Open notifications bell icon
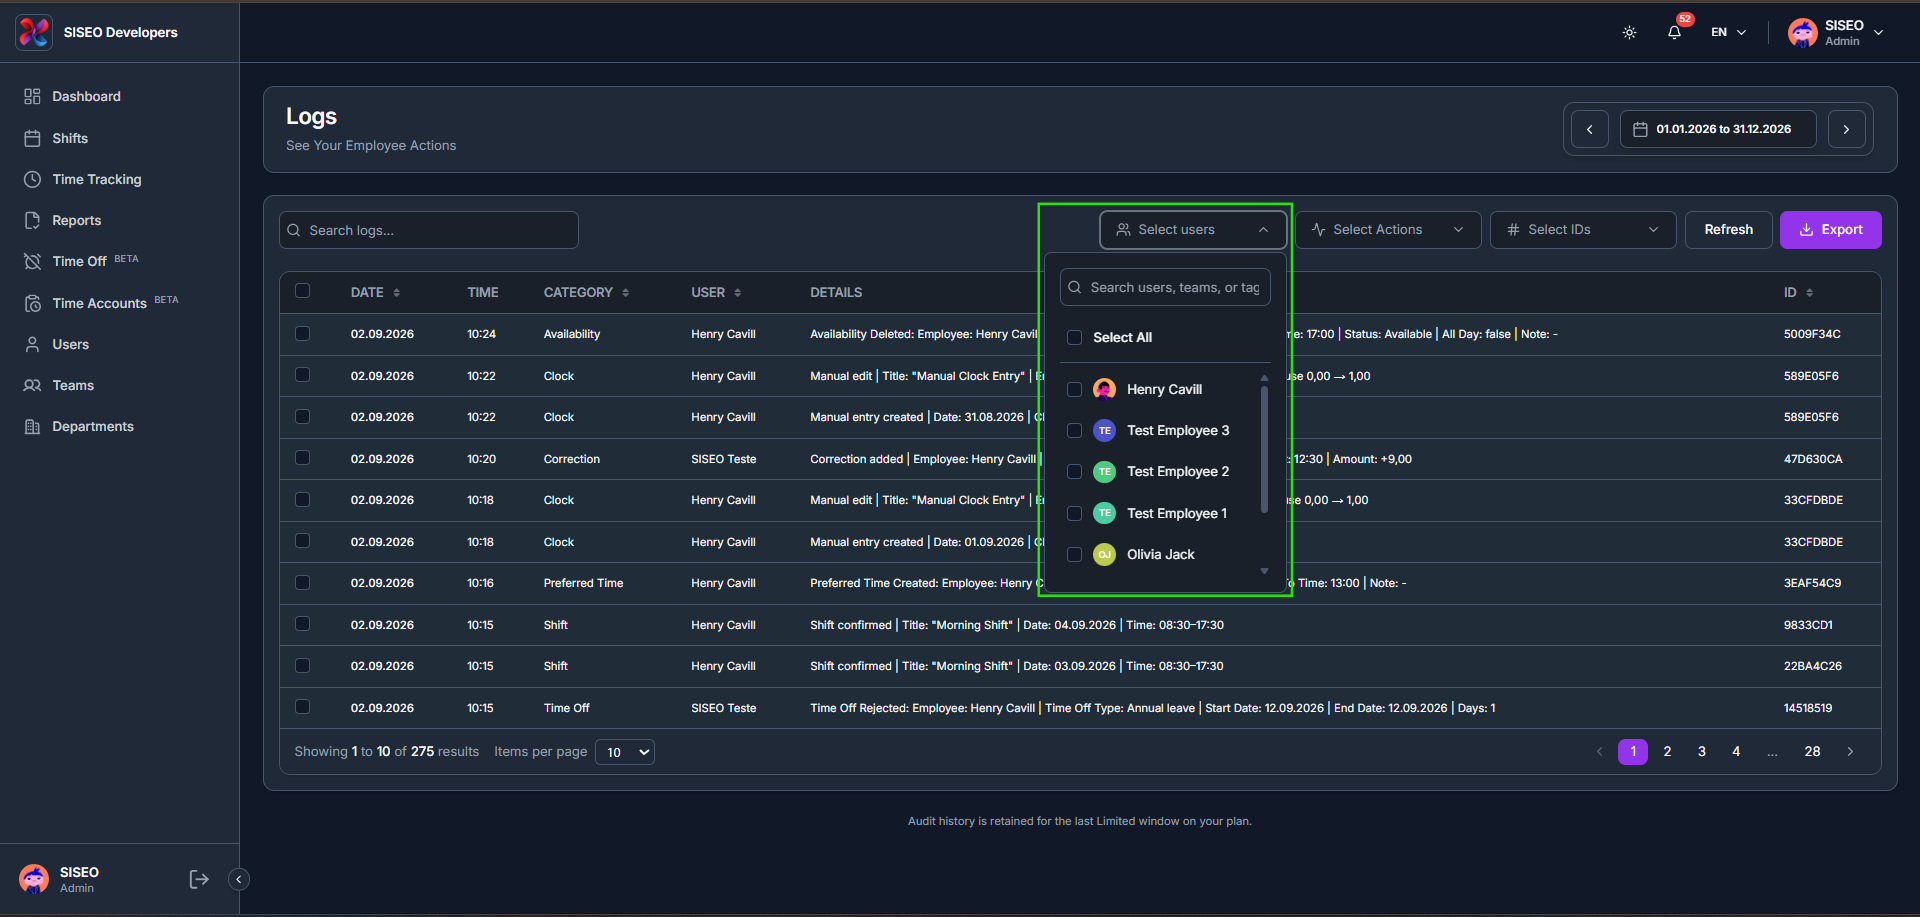The height and width of the screenshot is (917, 1920). tap(1674, 32)
